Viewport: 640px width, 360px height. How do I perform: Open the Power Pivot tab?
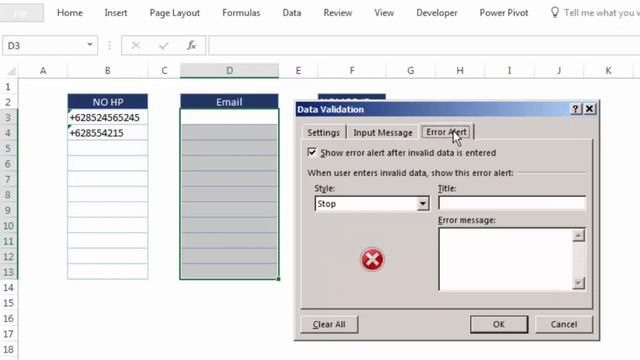(x=504, y=13)
